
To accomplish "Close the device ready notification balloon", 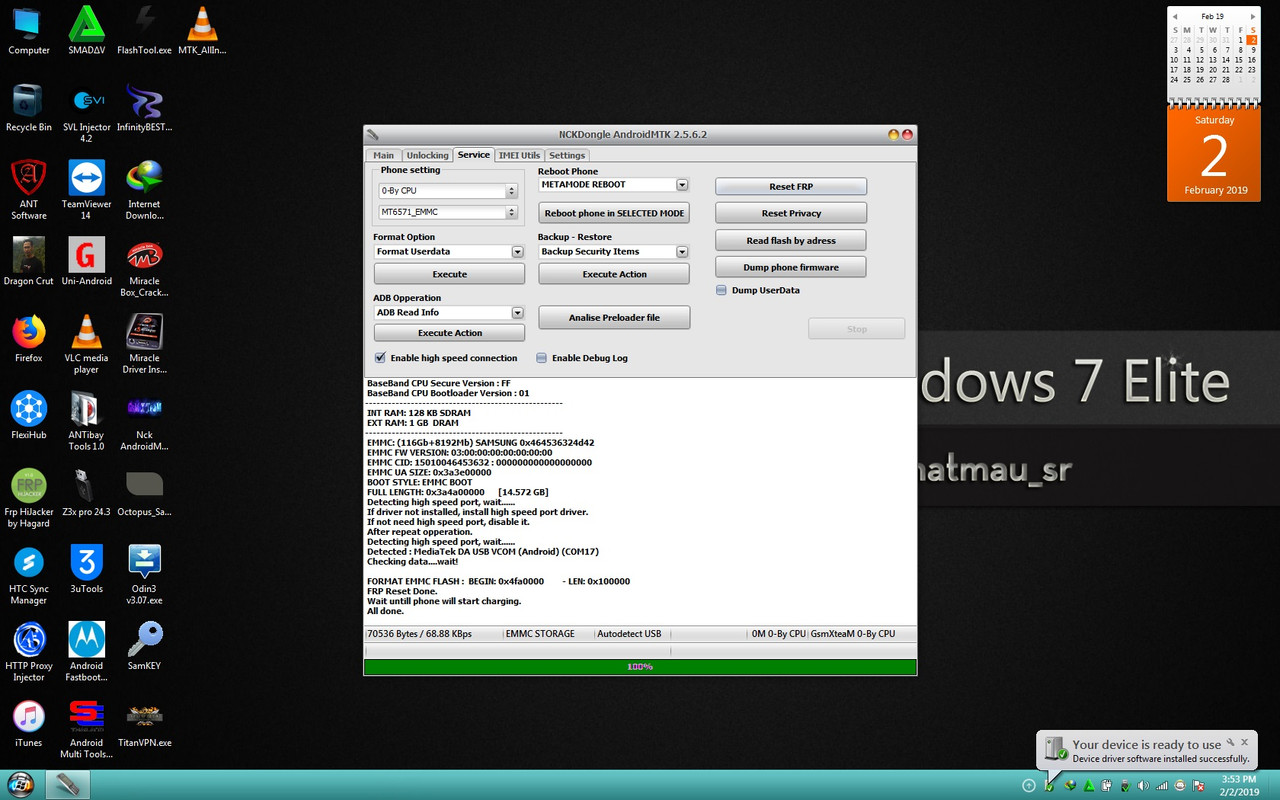I will tap(1245, 742).
